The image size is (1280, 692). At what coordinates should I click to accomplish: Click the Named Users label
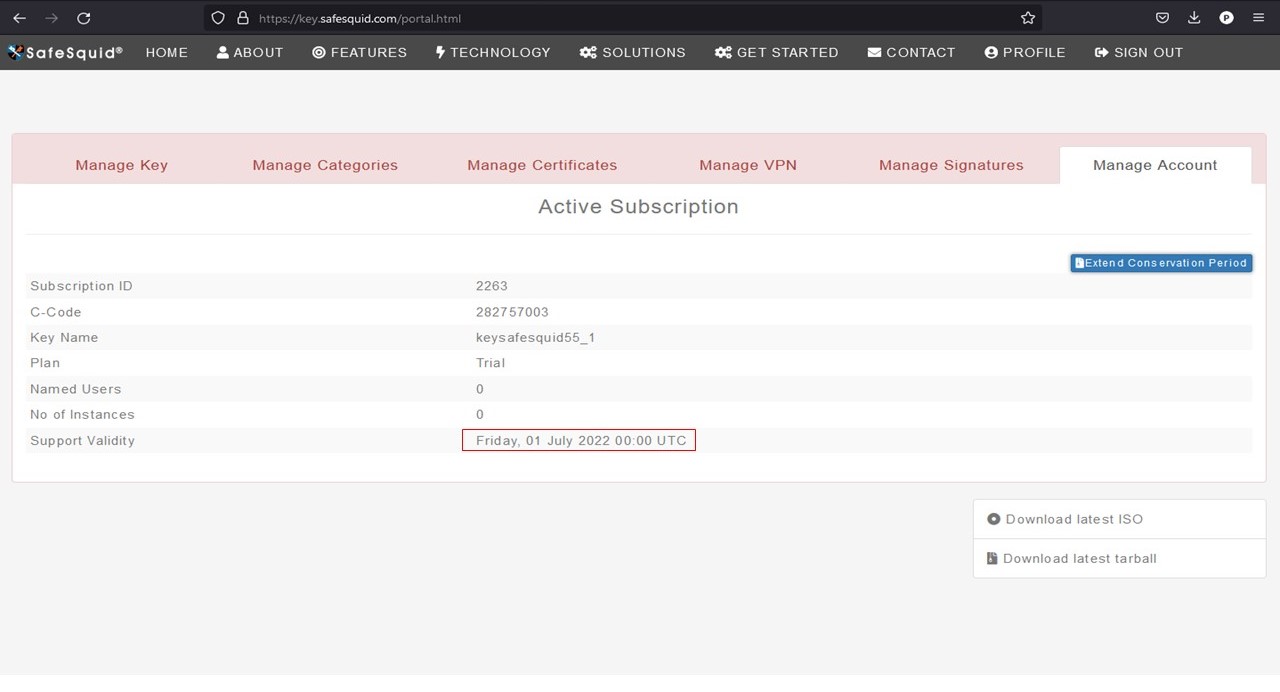click(x=75, y=389)
